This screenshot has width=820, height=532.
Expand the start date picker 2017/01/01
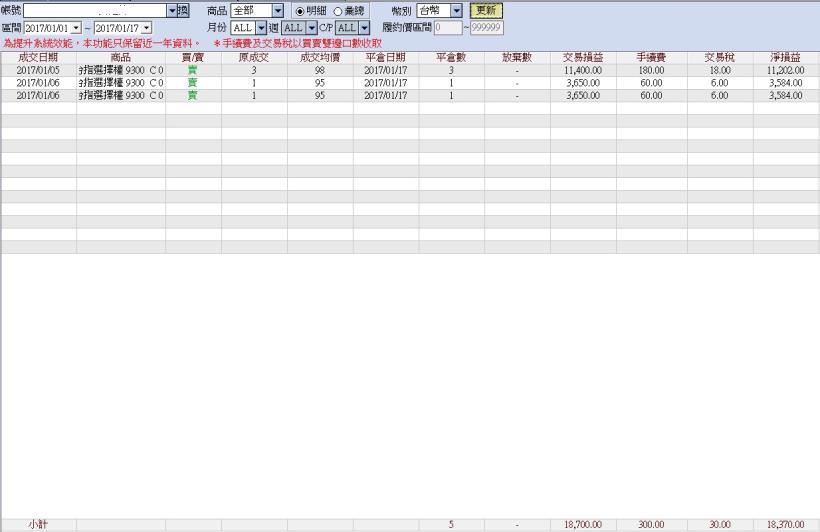point(77,28)
